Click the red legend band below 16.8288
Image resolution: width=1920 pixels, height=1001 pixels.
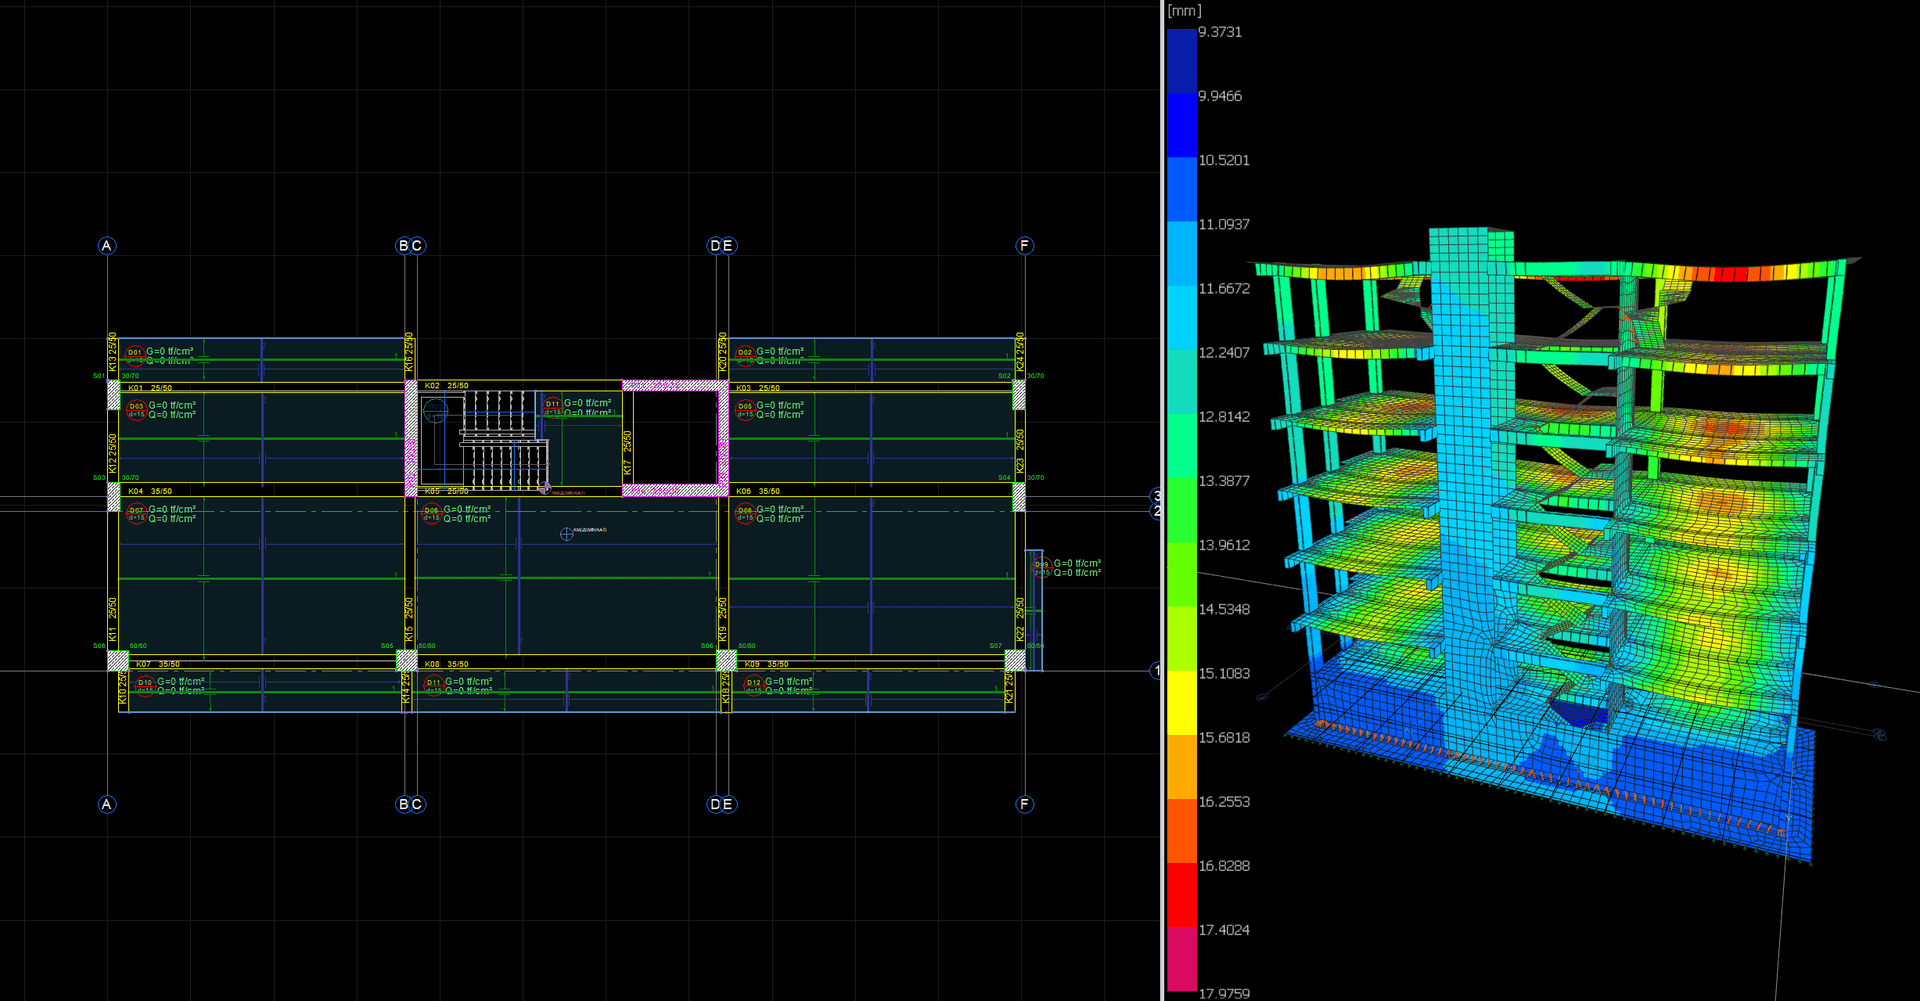(x=1182, y=895)
